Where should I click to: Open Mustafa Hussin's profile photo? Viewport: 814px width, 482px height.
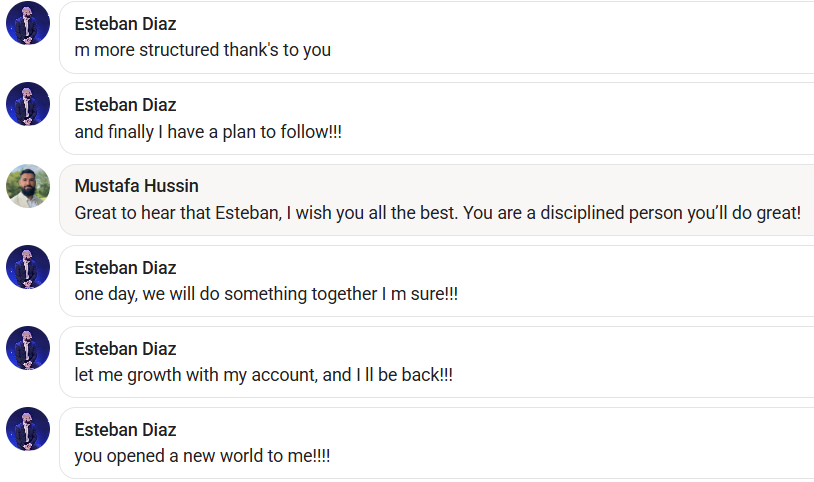click(28, 186)
